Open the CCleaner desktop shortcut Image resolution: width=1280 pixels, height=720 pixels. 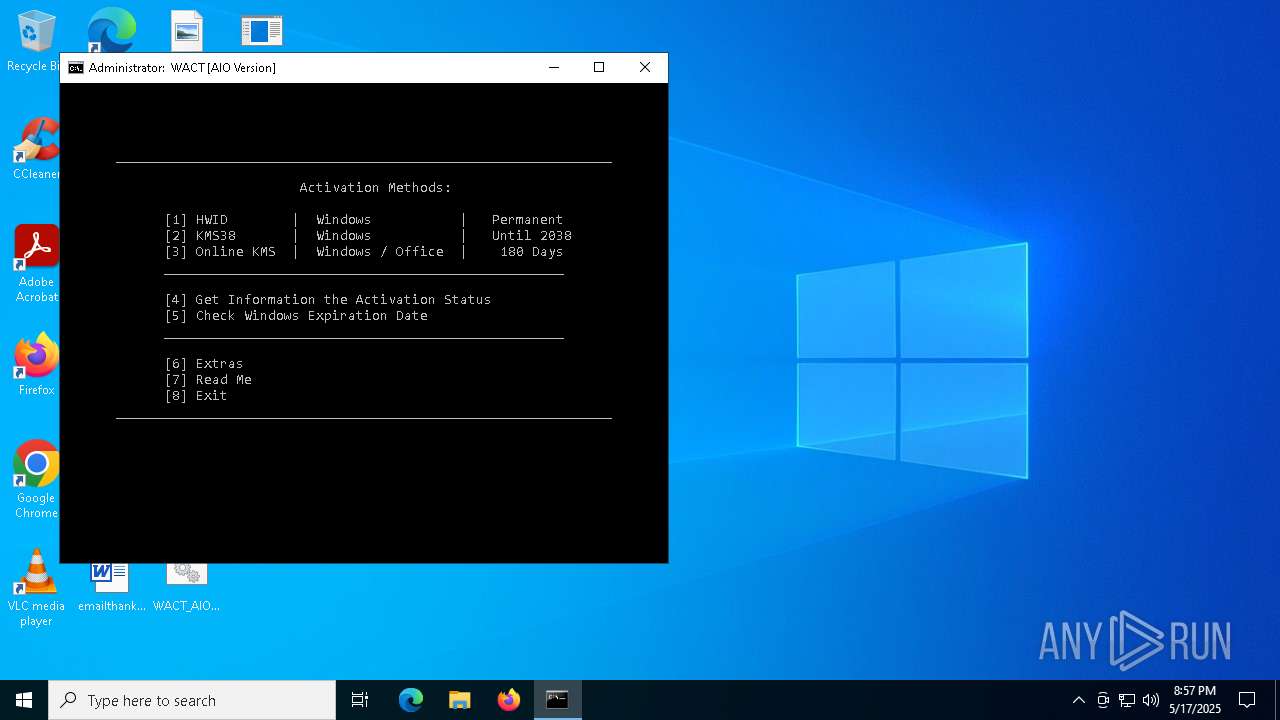(36, 148)
